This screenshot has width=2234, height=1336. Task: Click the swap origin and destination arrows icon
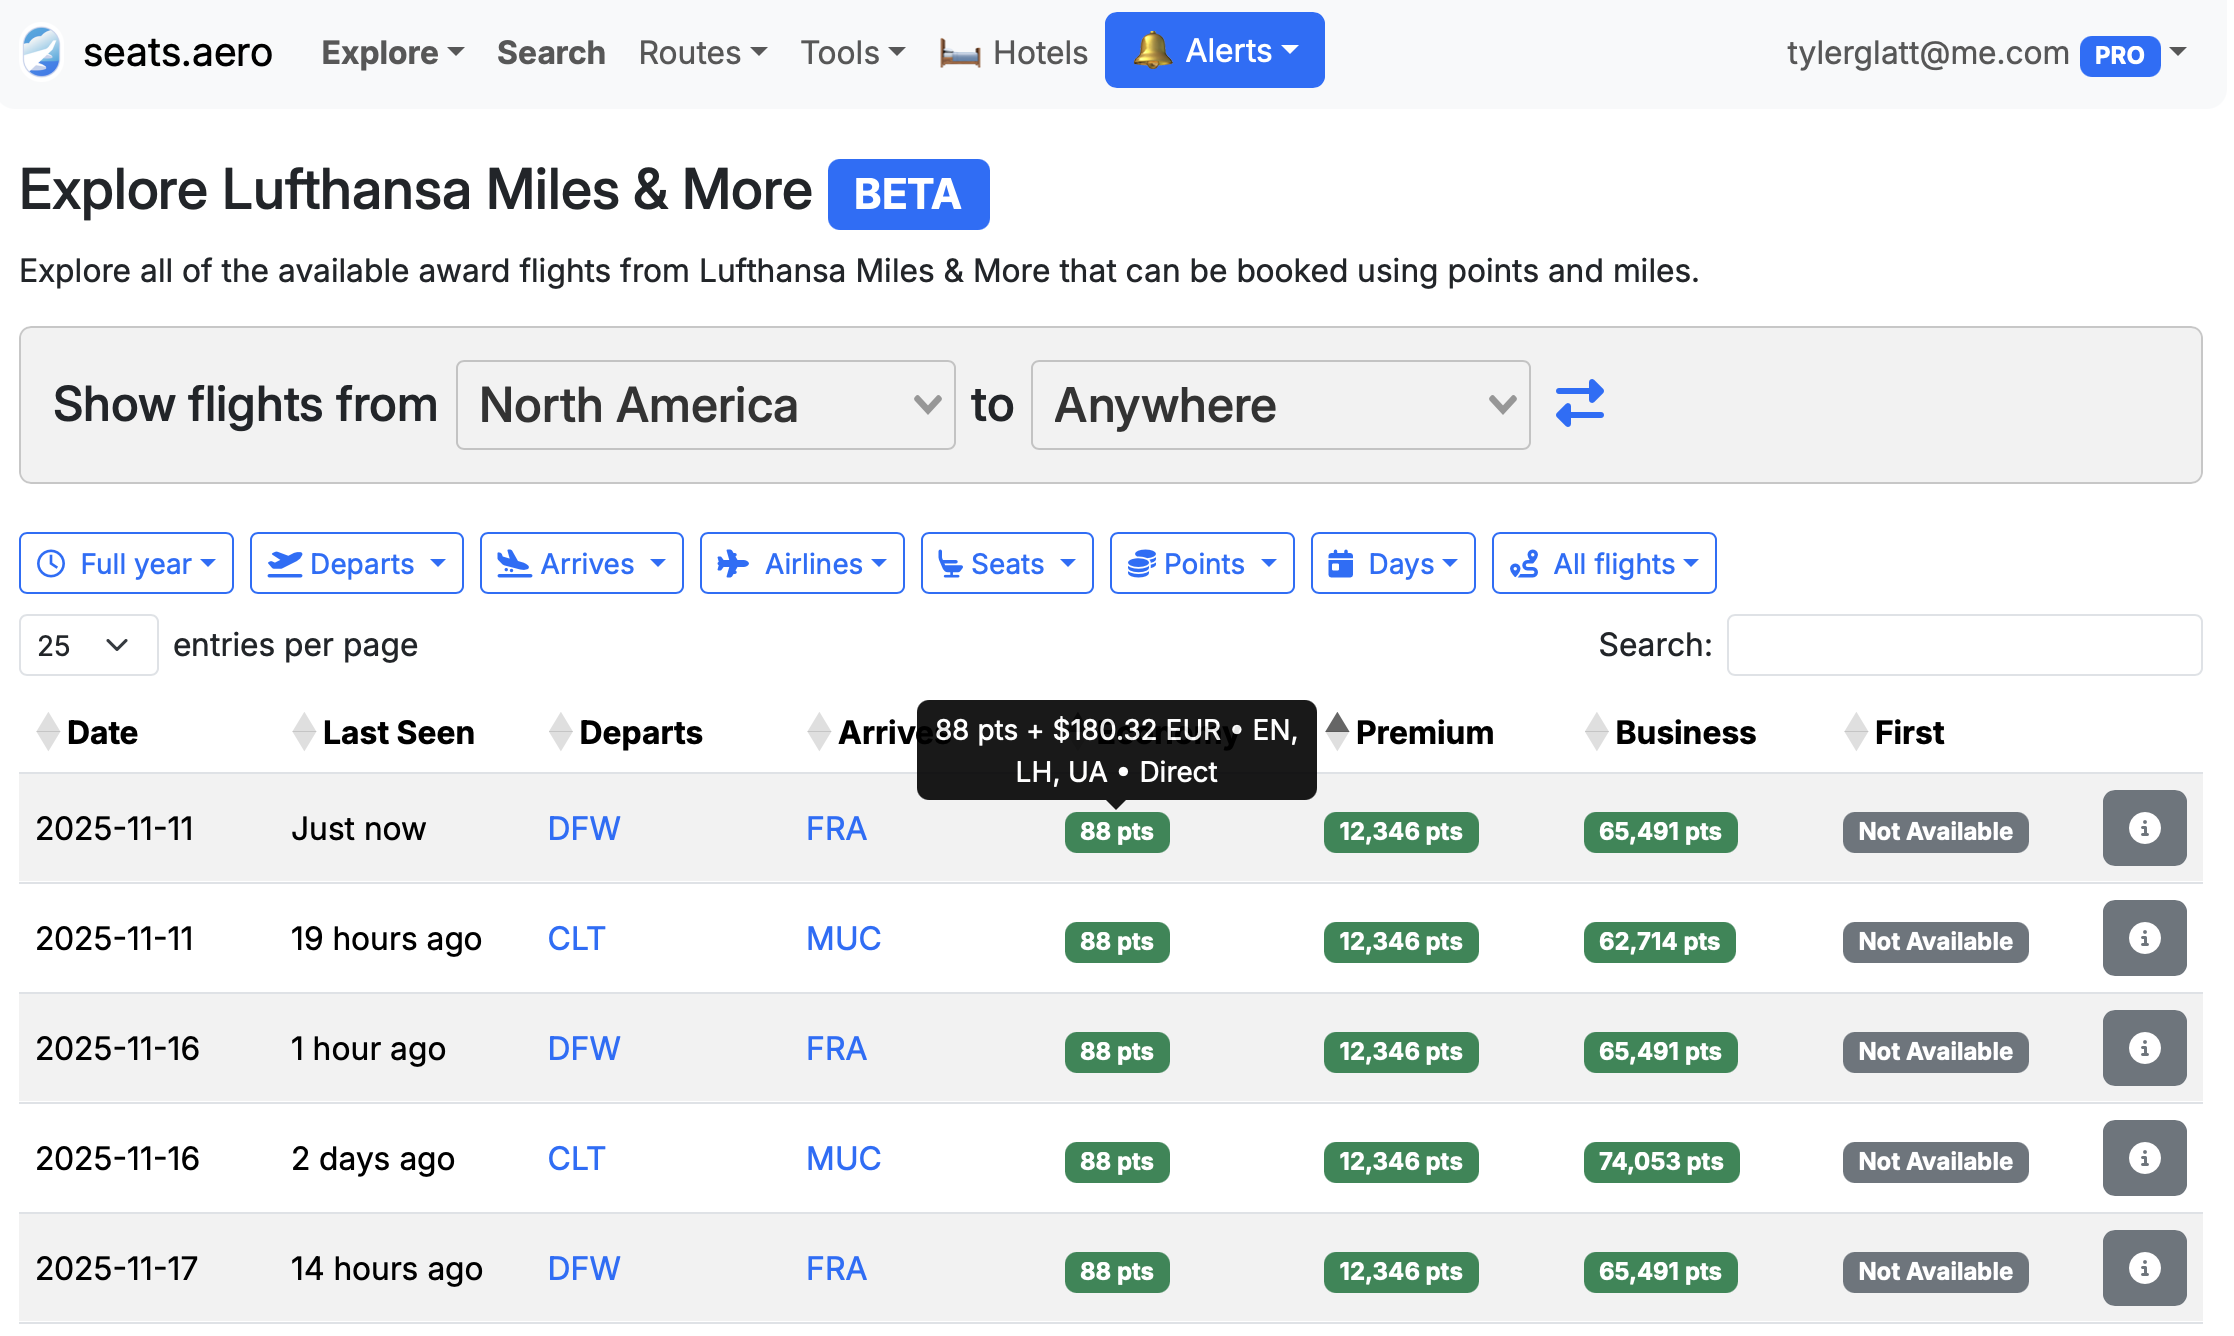click(x=1581, y=404)
